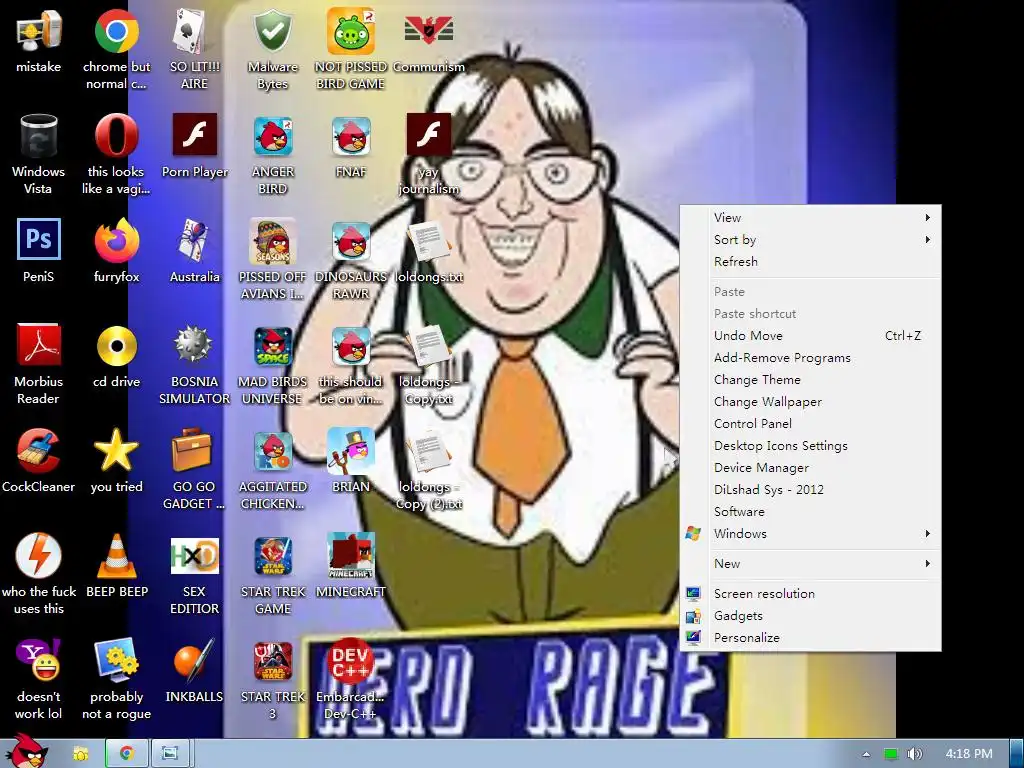
Task: Expand the View submenu
Action: coord(810,217)
